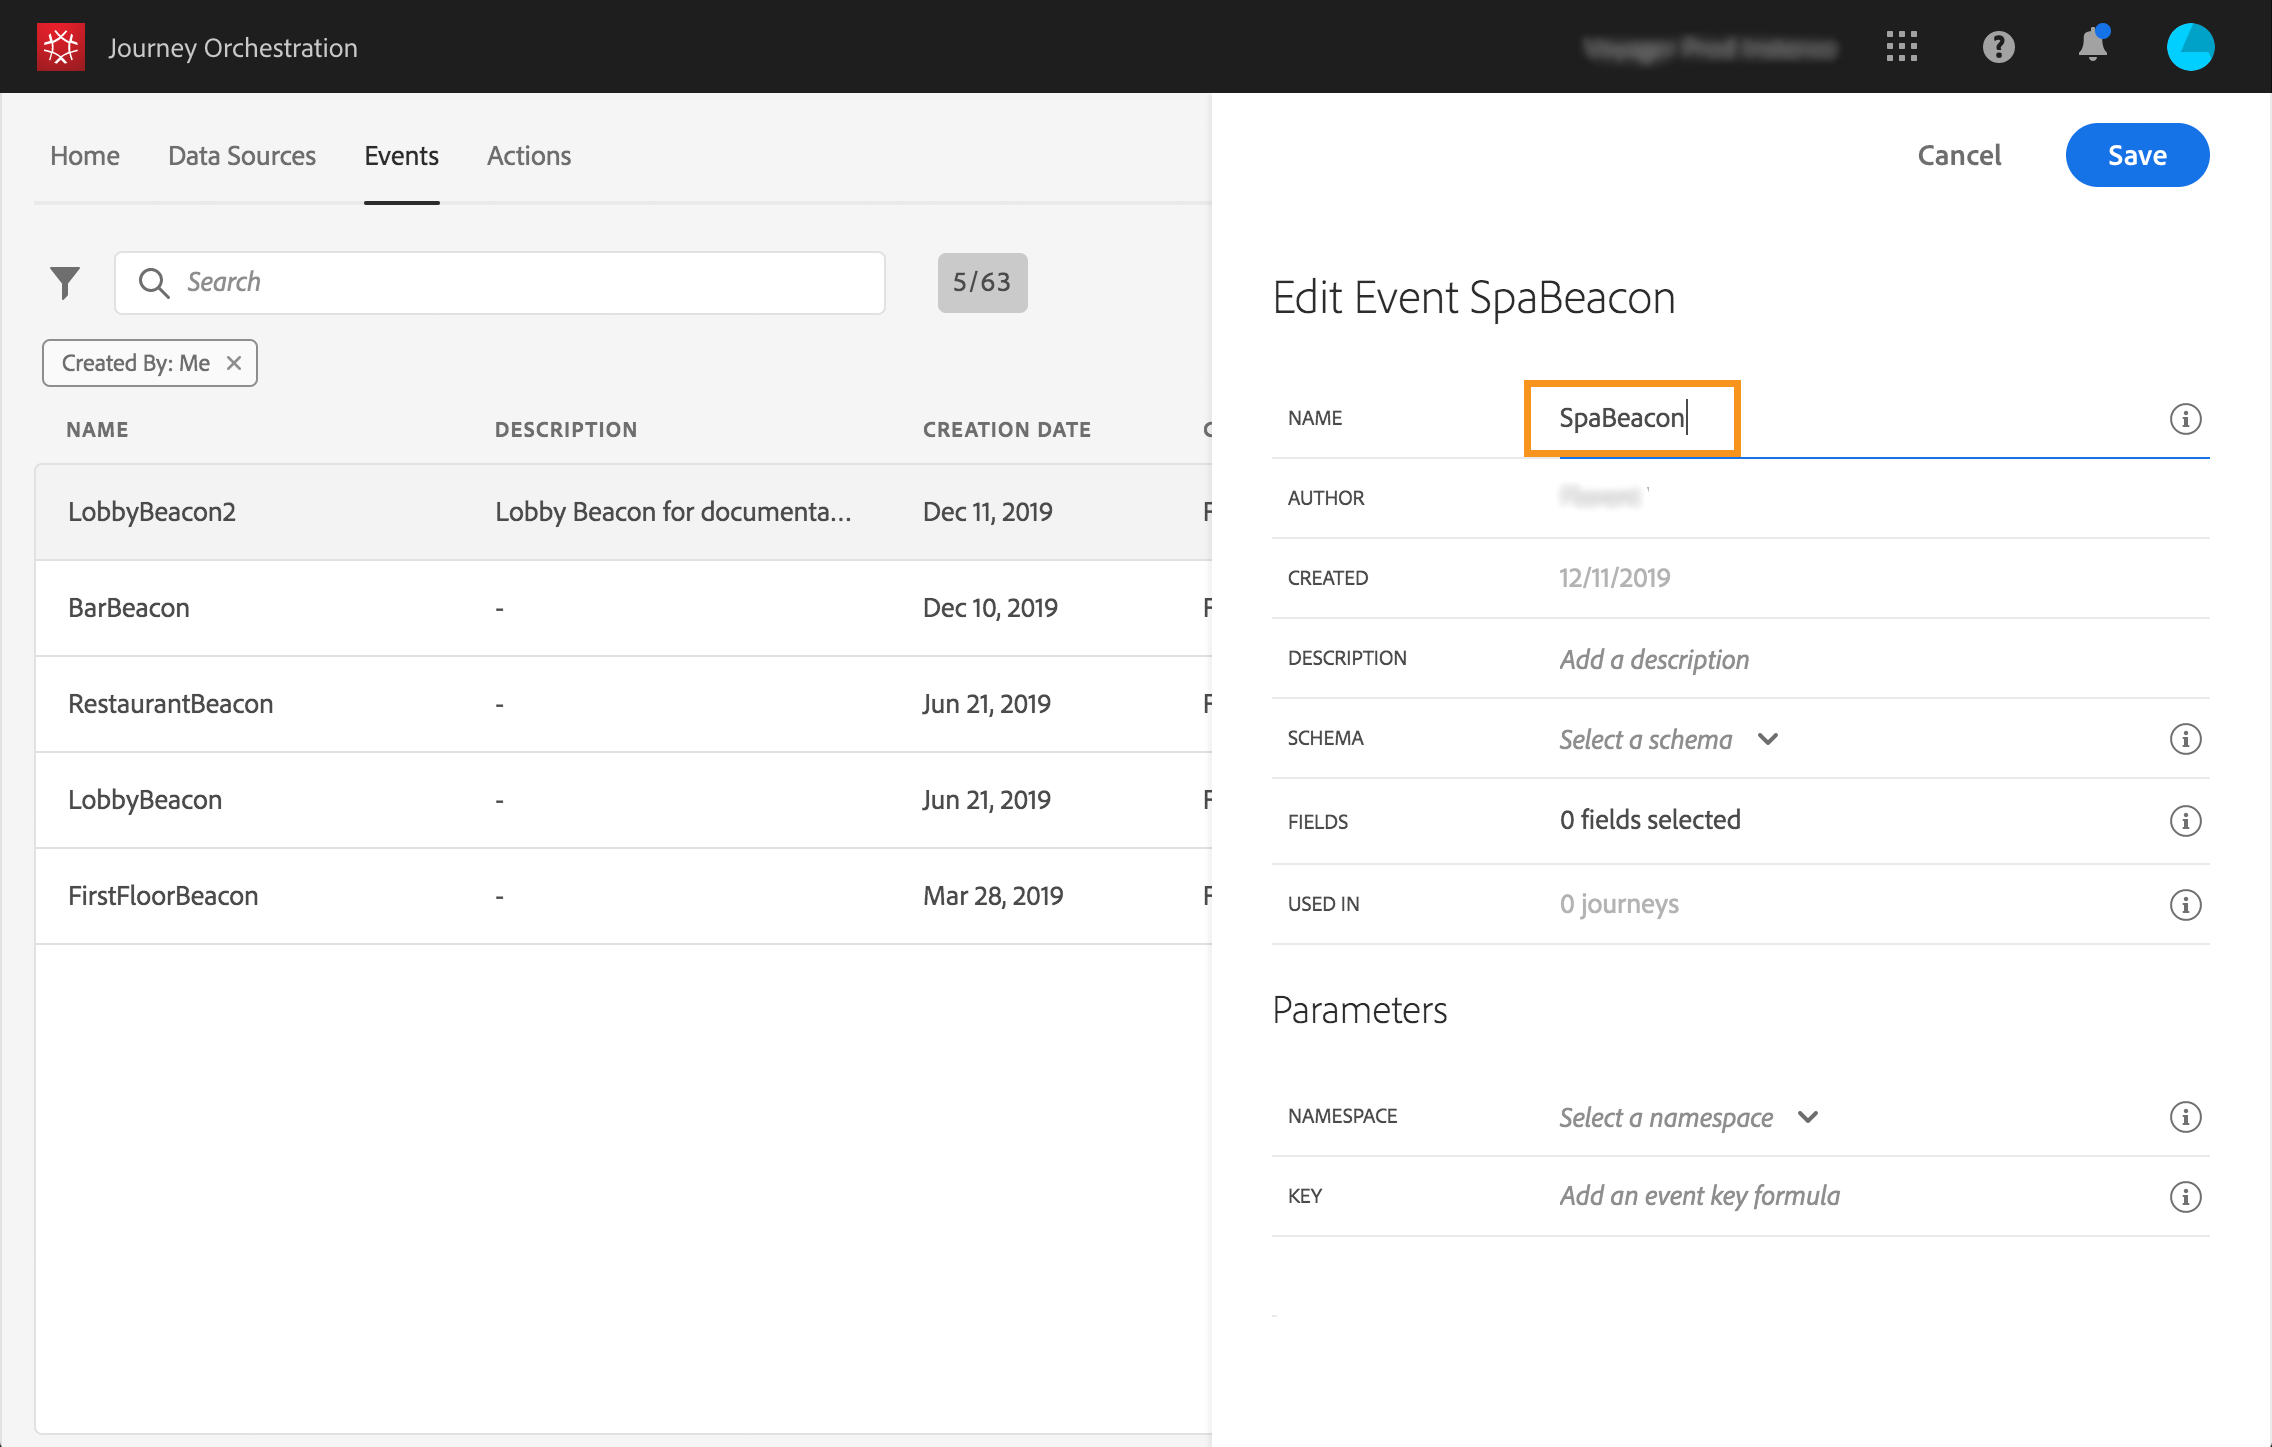This screenshot has height=1447, width=2272.
Task: Click the Cancel button
Action: 1958,155
